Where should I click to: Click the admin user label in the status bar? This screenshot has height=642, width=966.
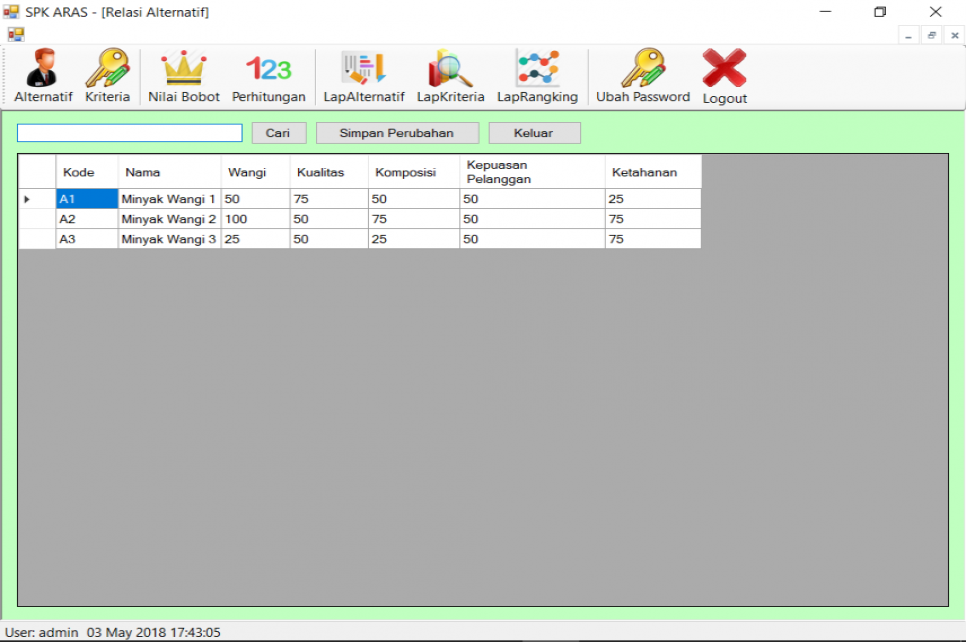40,631
